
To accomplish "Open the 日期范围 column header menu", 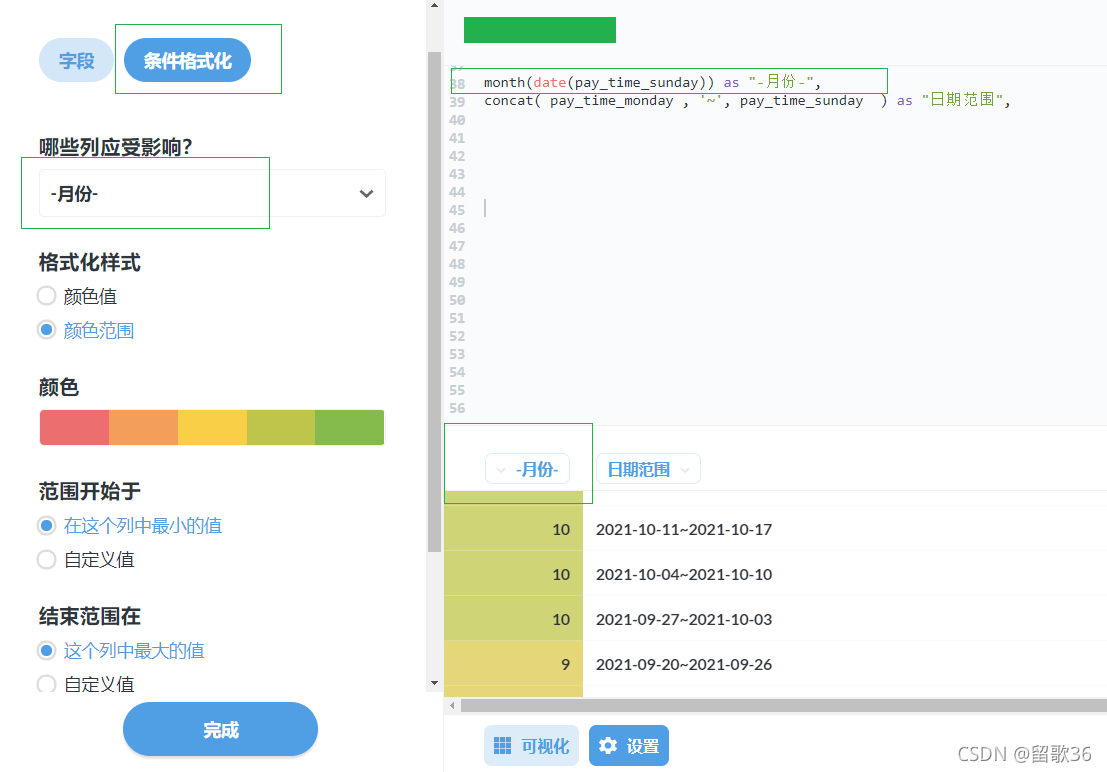I will pos(648,469).
